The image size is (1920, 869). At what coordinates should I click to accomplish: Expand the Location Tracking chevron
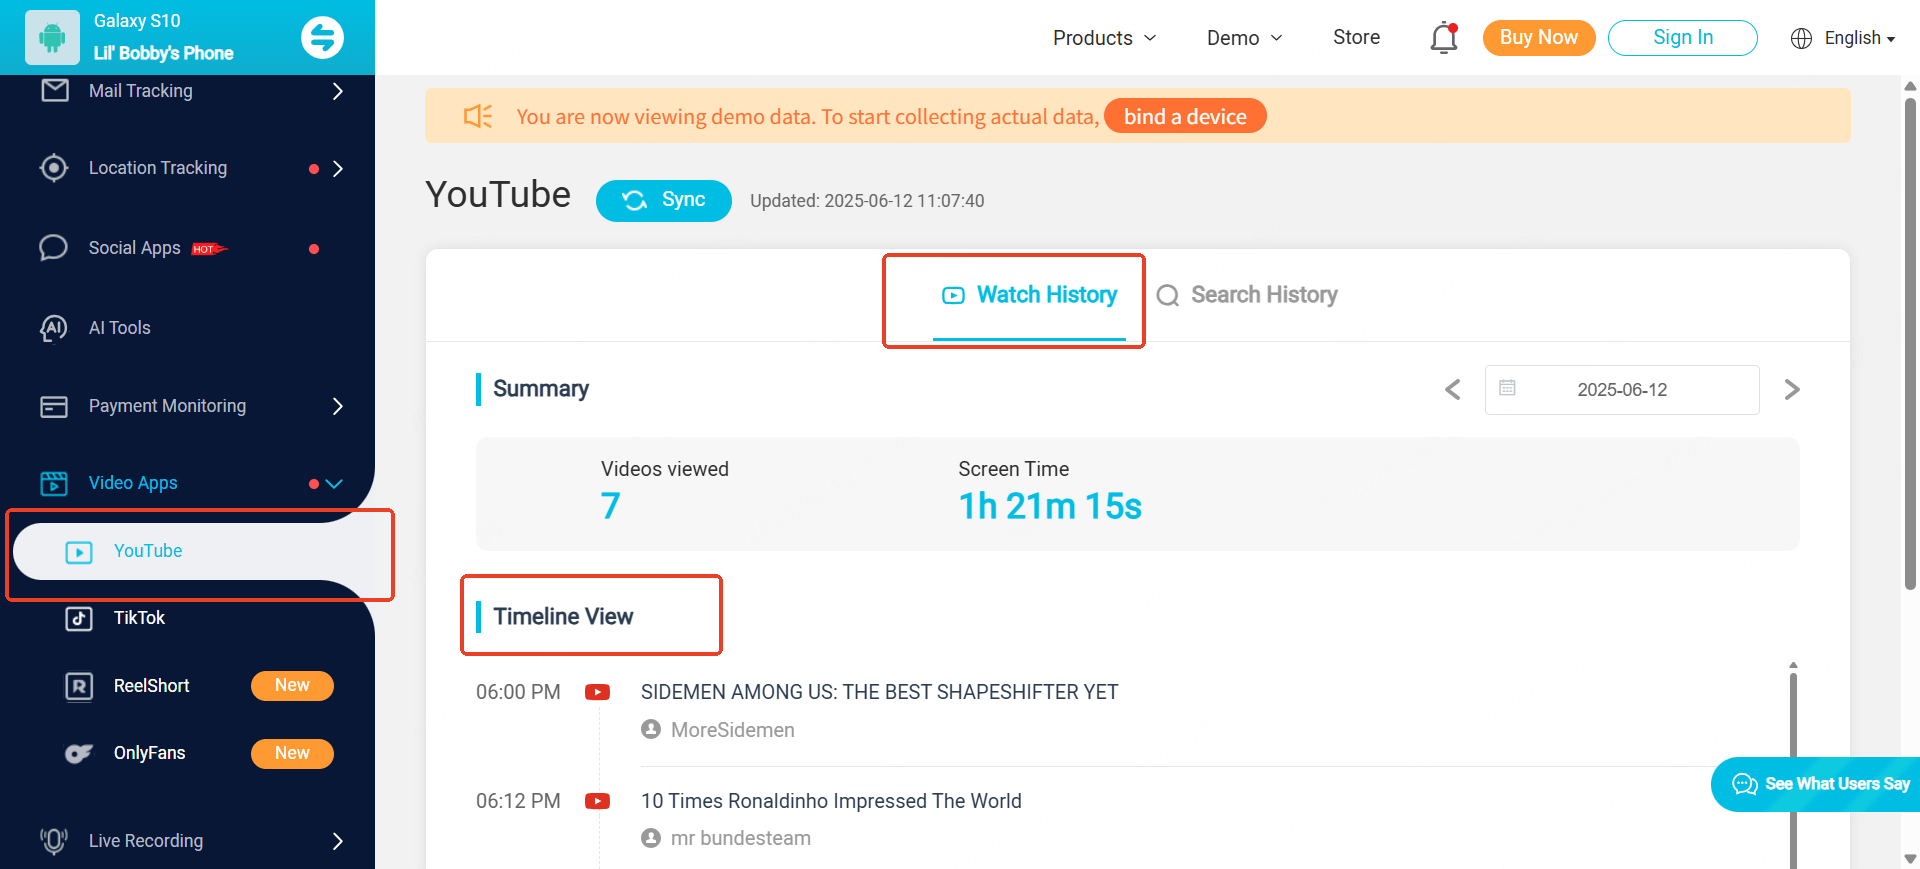[x=338, y=168]
